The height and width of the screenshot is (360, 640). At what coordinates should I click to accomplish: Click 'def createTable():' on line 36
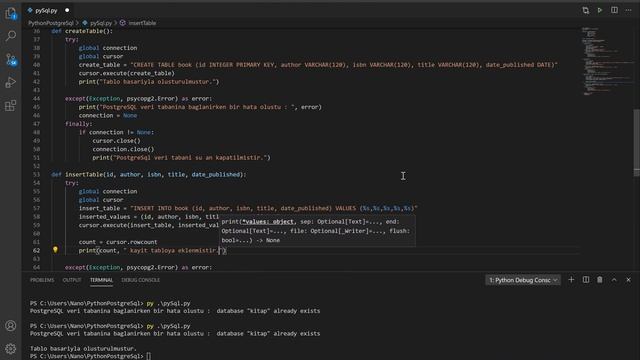pos(82,31)
